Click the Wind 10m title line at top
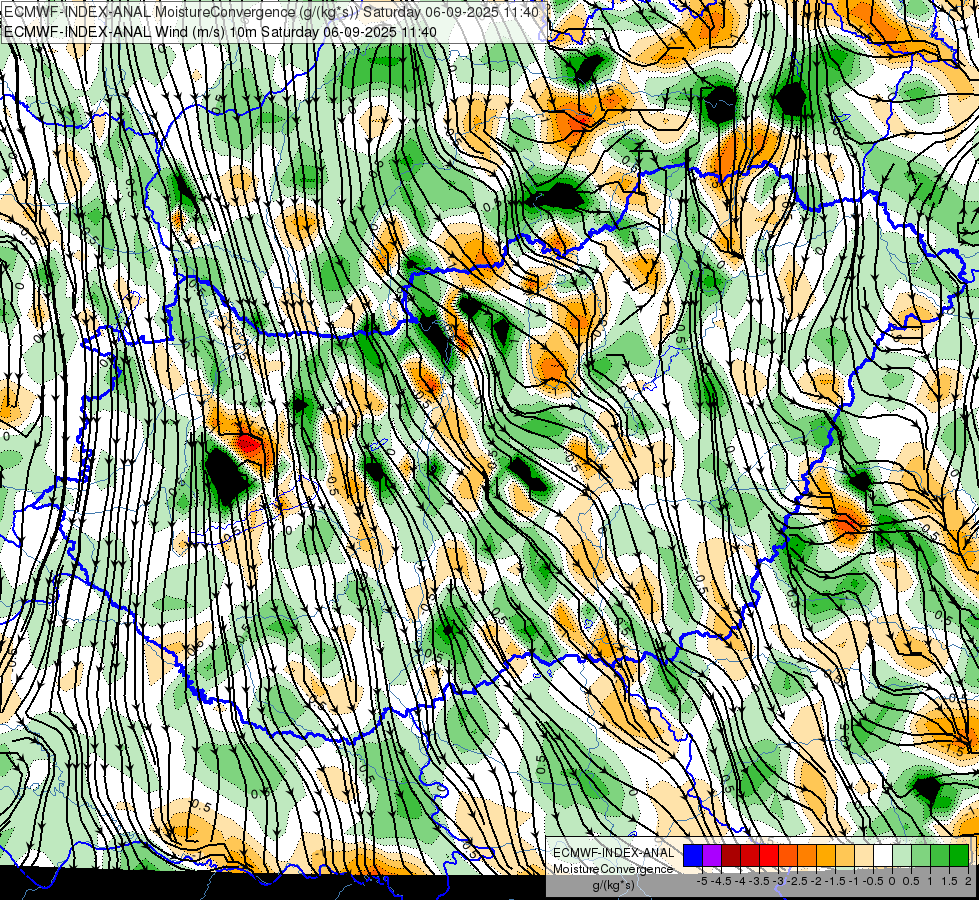The width and height of the screenshot is (979, 900). (x=220, y=31)
